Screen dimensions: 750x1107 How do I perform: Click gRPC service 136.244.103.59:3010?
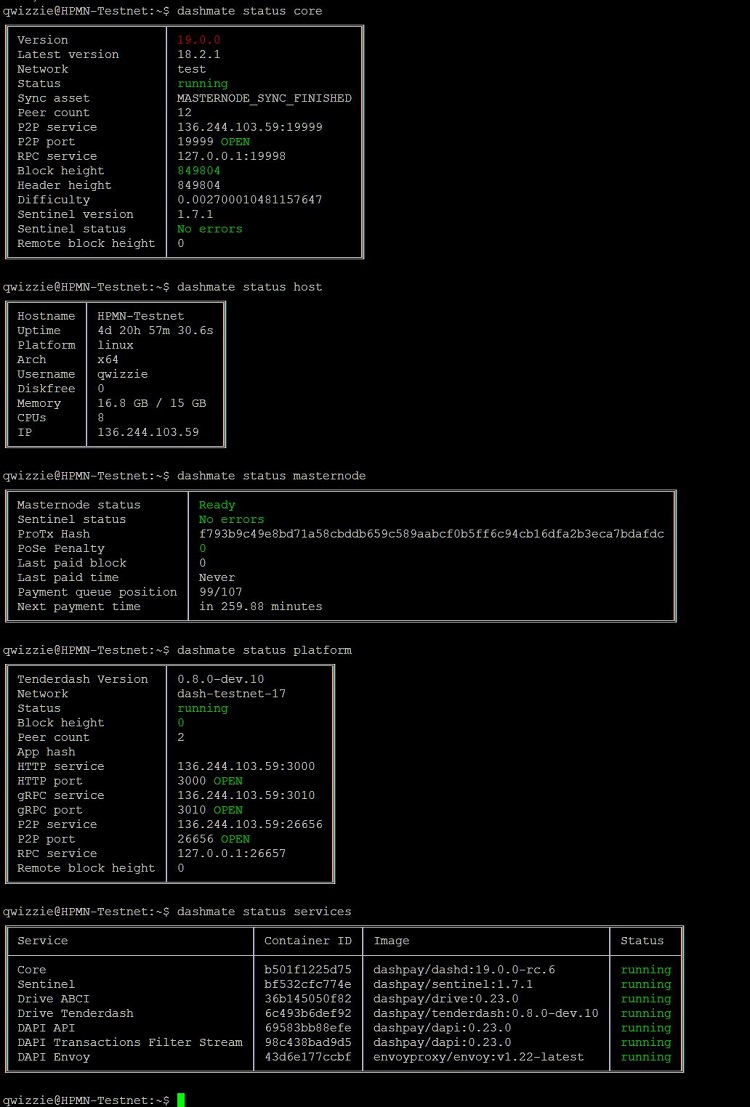coord(246,795)
